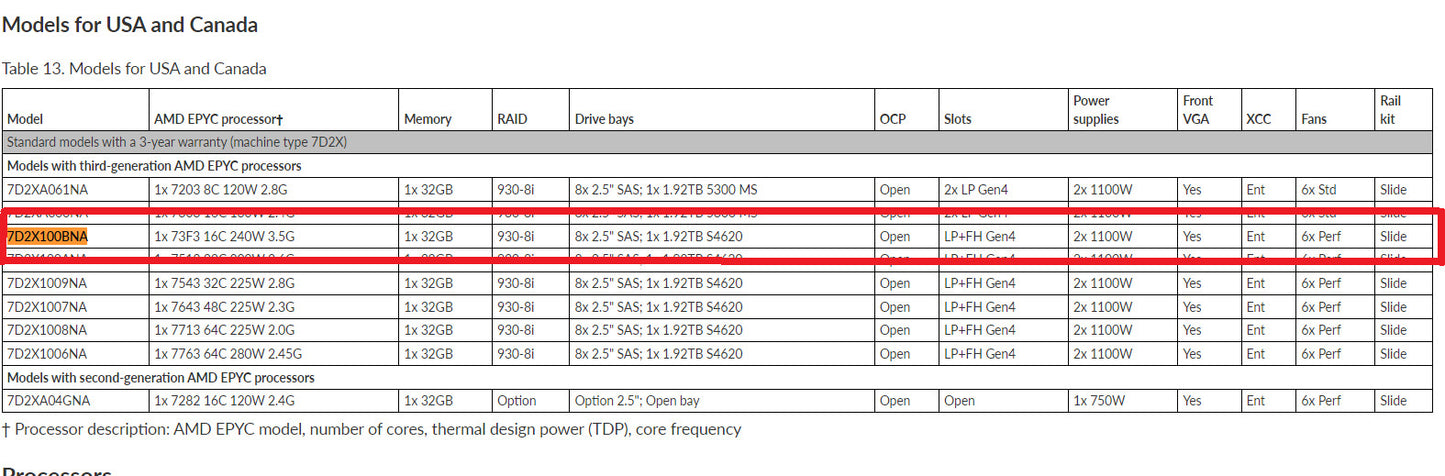Image resolution: width=1445 pixels, height=476 pixels.
Task: Click the "1x 750W" power supply cell
Action: click(x=1101, y=401)
